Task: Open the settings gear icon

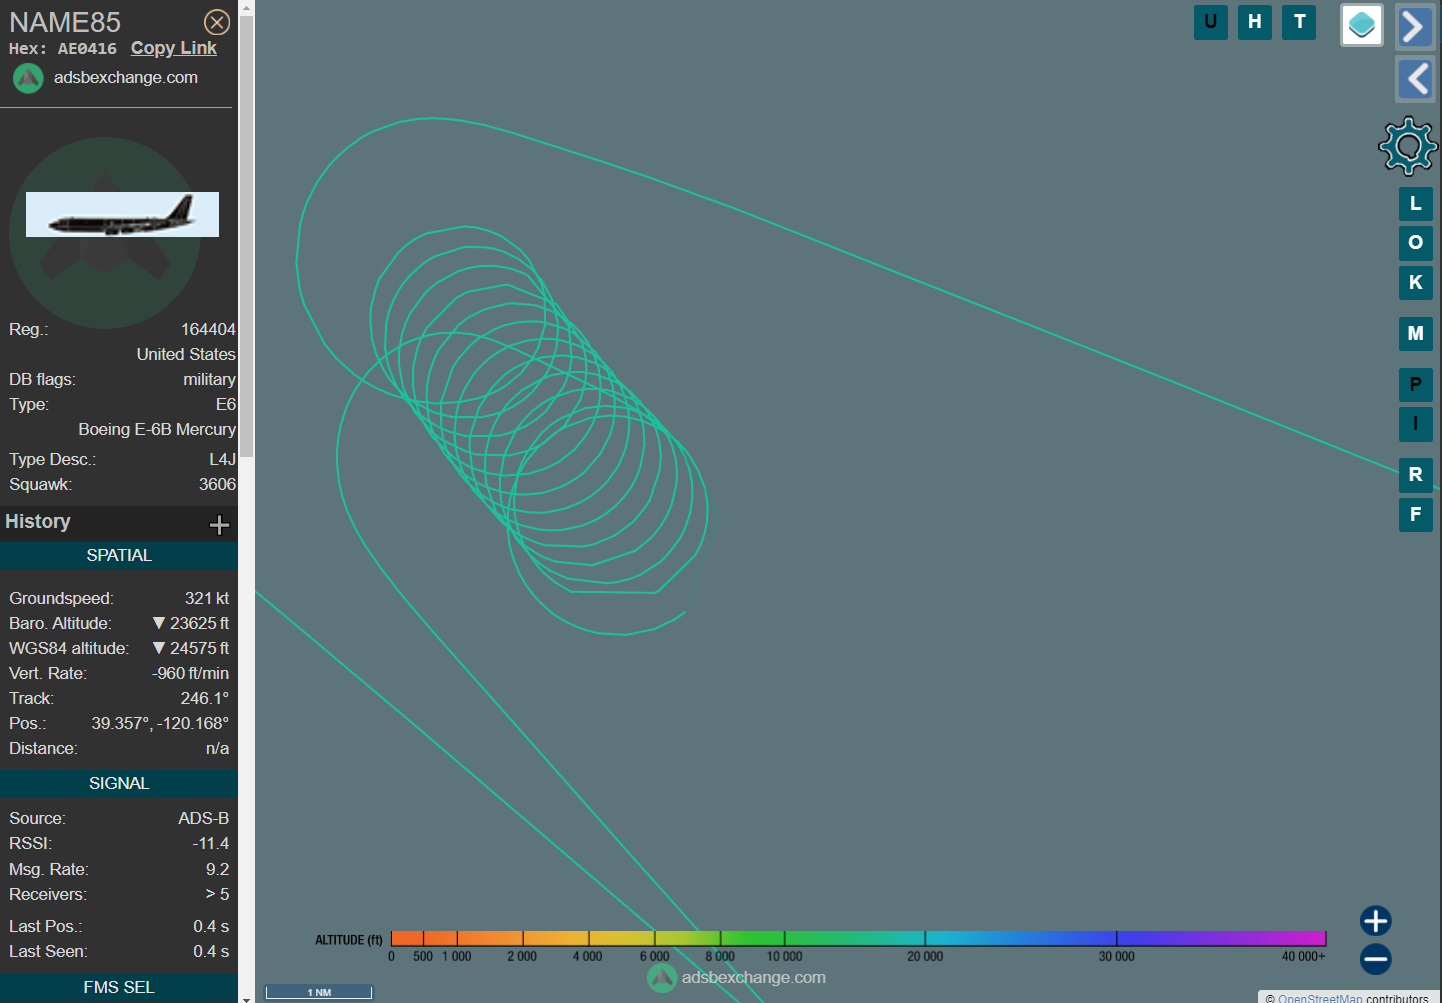Action: pyautogui.click(x=1408, y=146)
